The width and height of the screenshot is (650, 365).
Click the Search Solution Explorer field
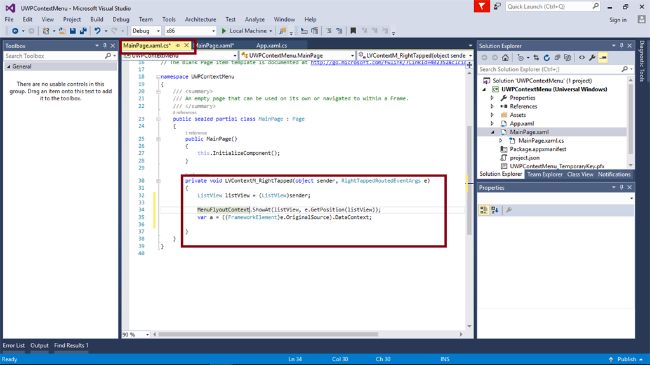click(550, 69)
